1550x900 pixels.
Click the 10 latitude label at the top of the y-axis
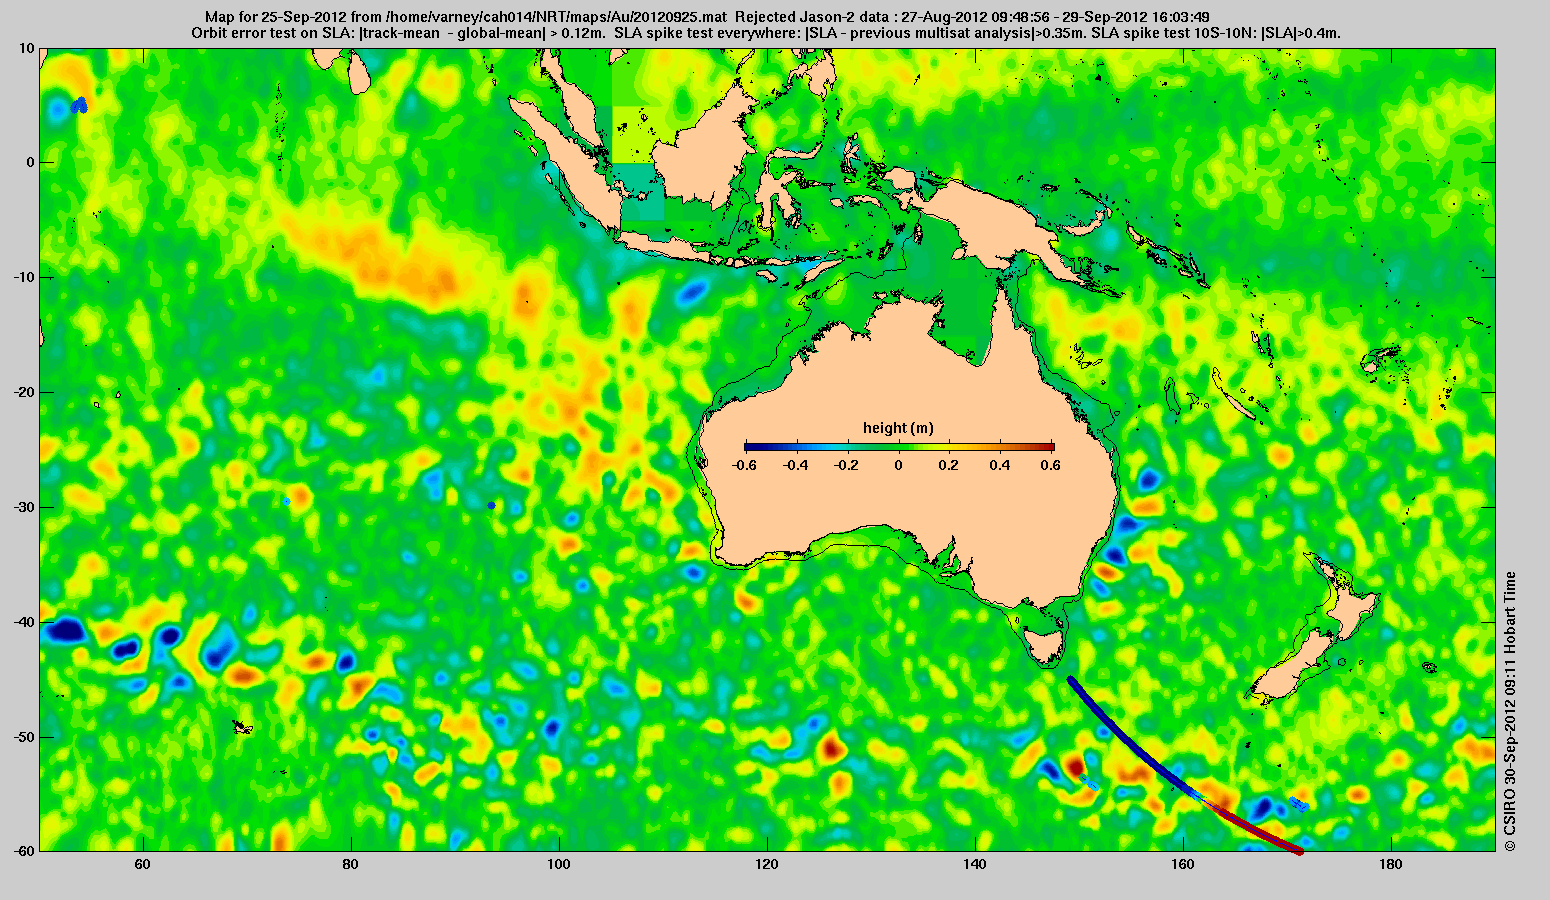click(x=27, y=48)
